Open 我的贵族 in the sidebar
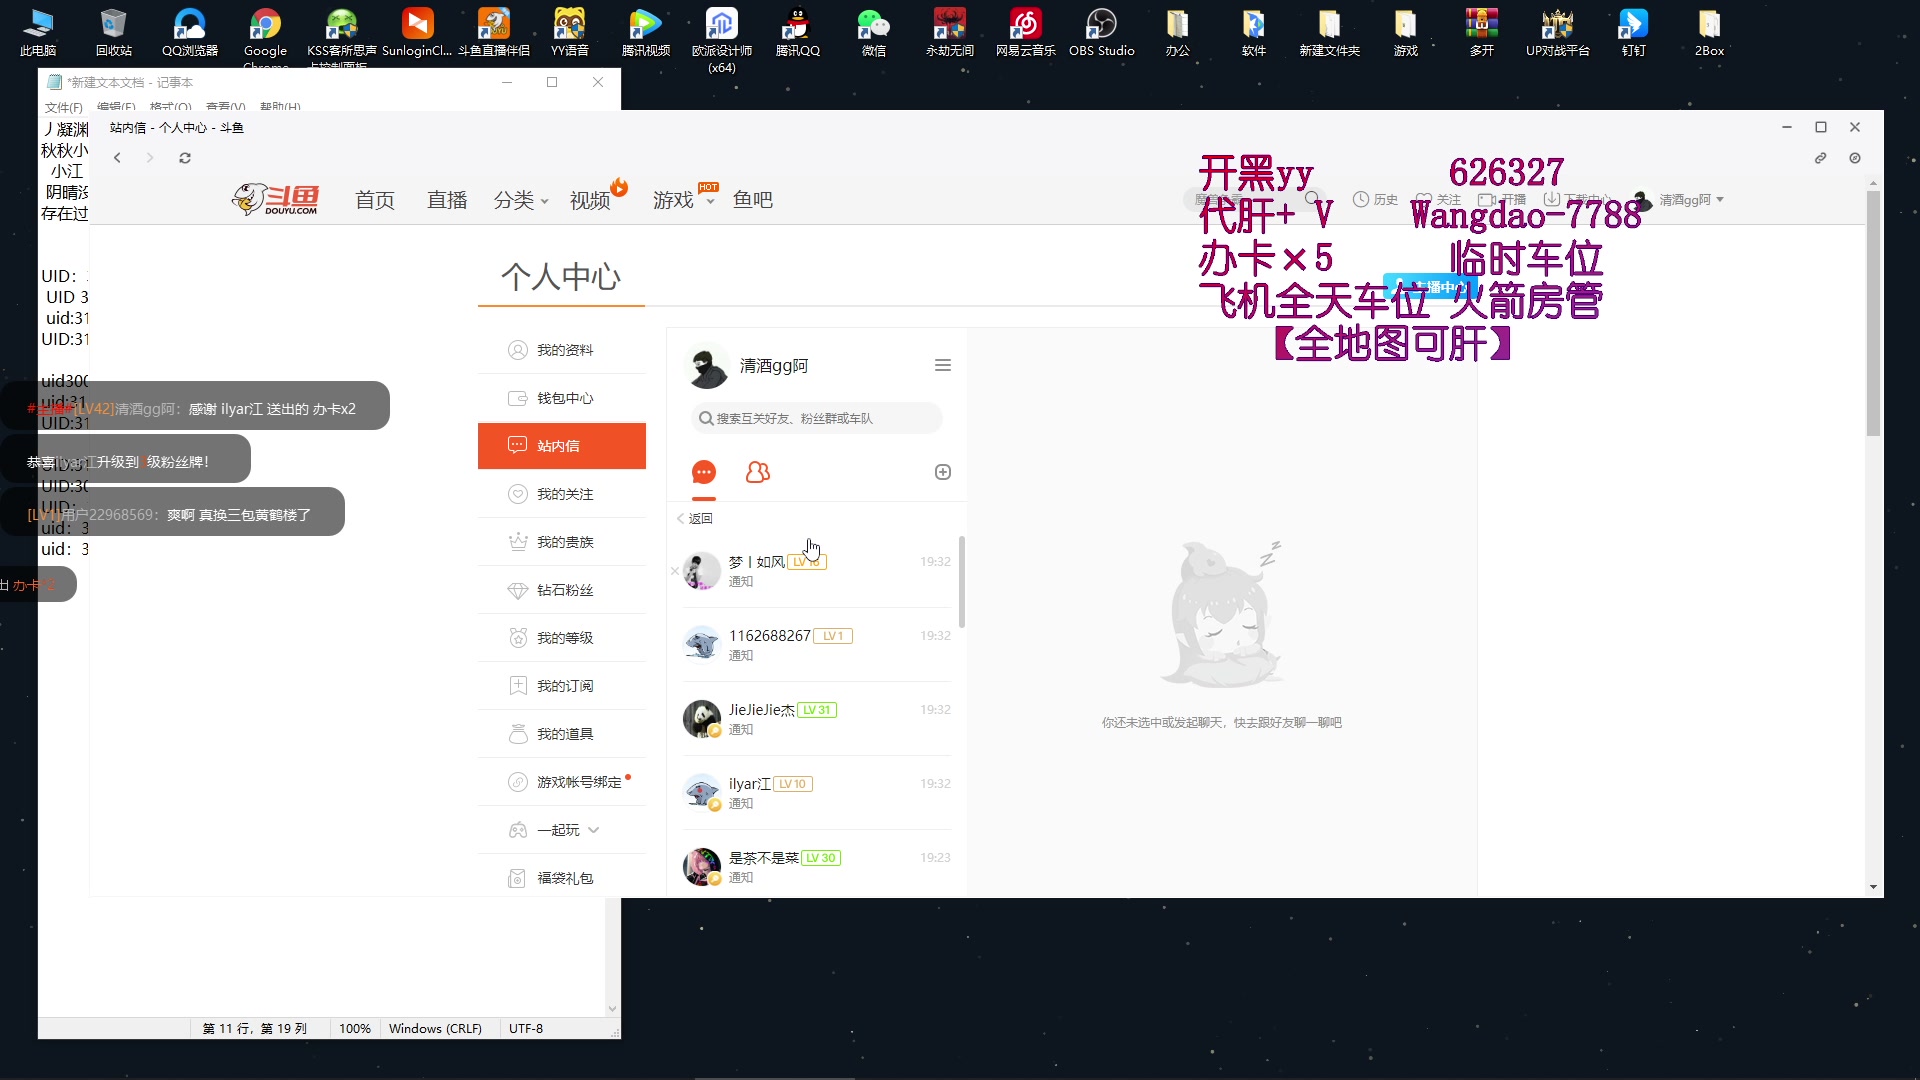1920x1080 pixels. point(562,542)
